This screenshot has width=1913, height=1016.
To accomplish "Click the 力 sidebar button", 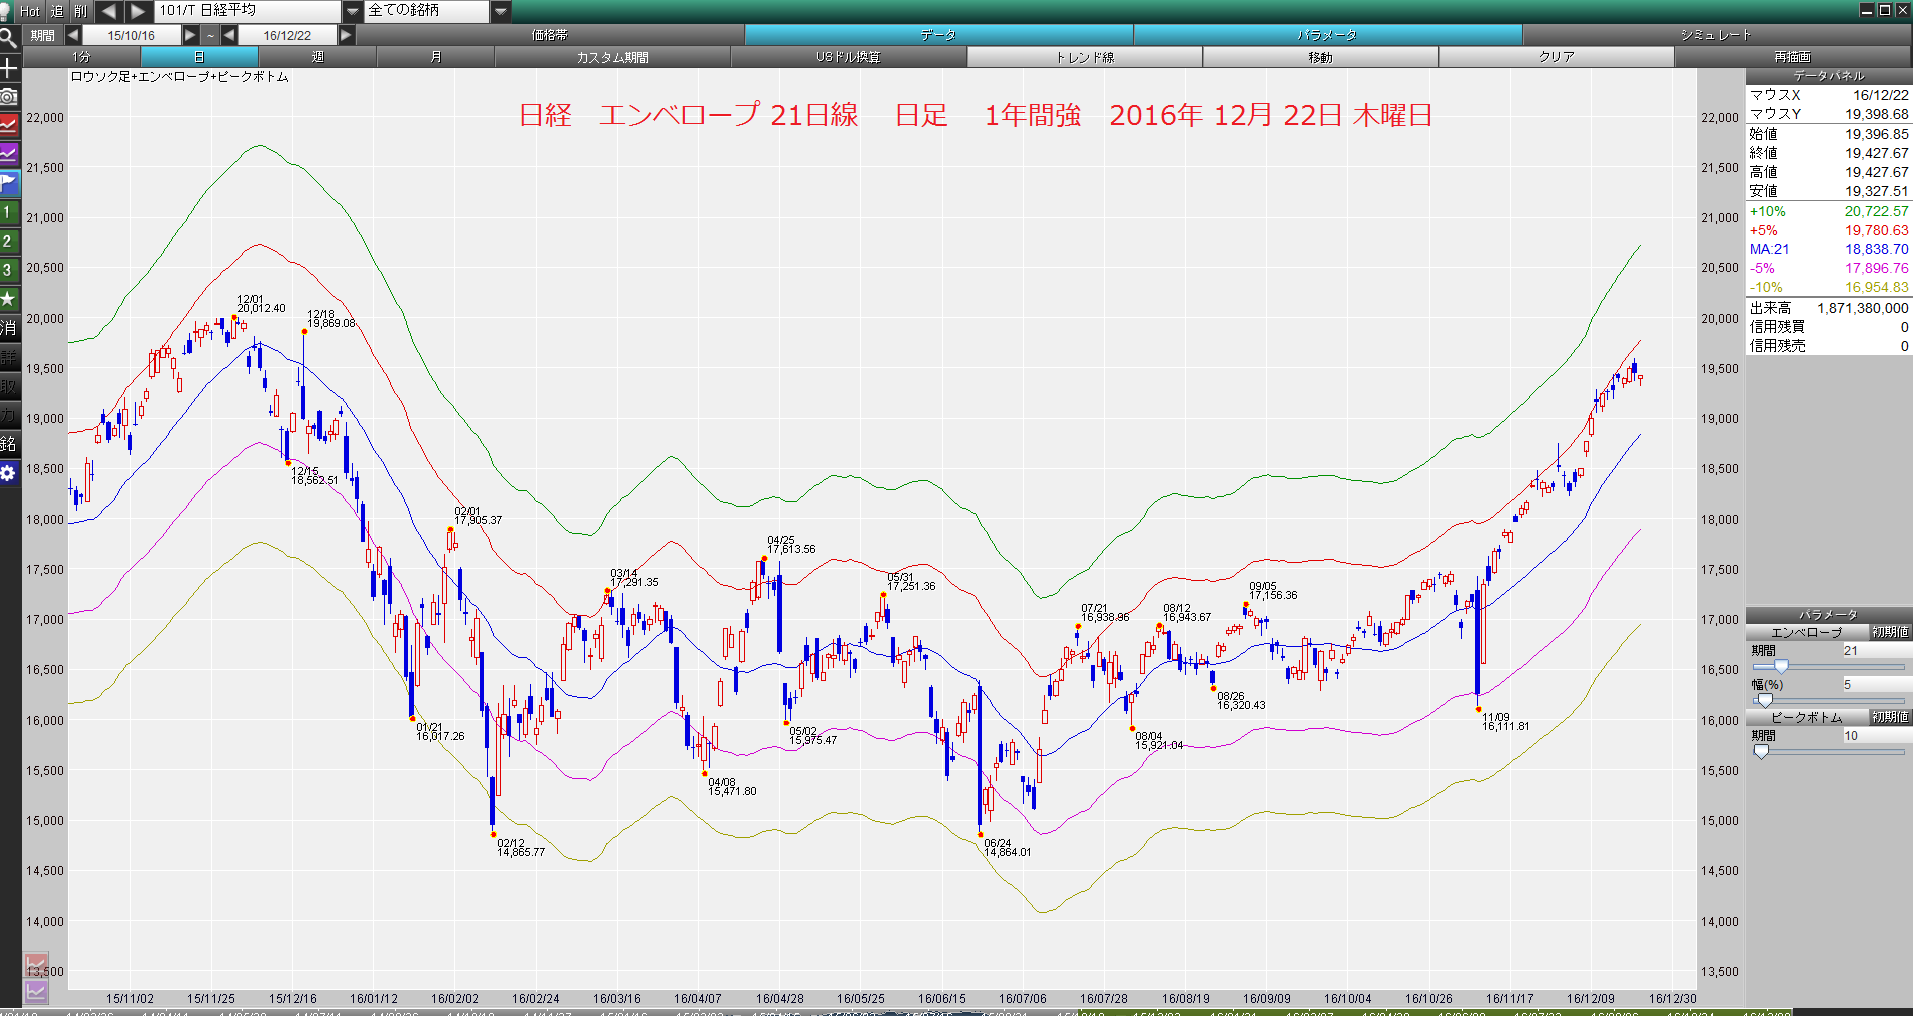I will pyautogui.click(x=9, y=415).
